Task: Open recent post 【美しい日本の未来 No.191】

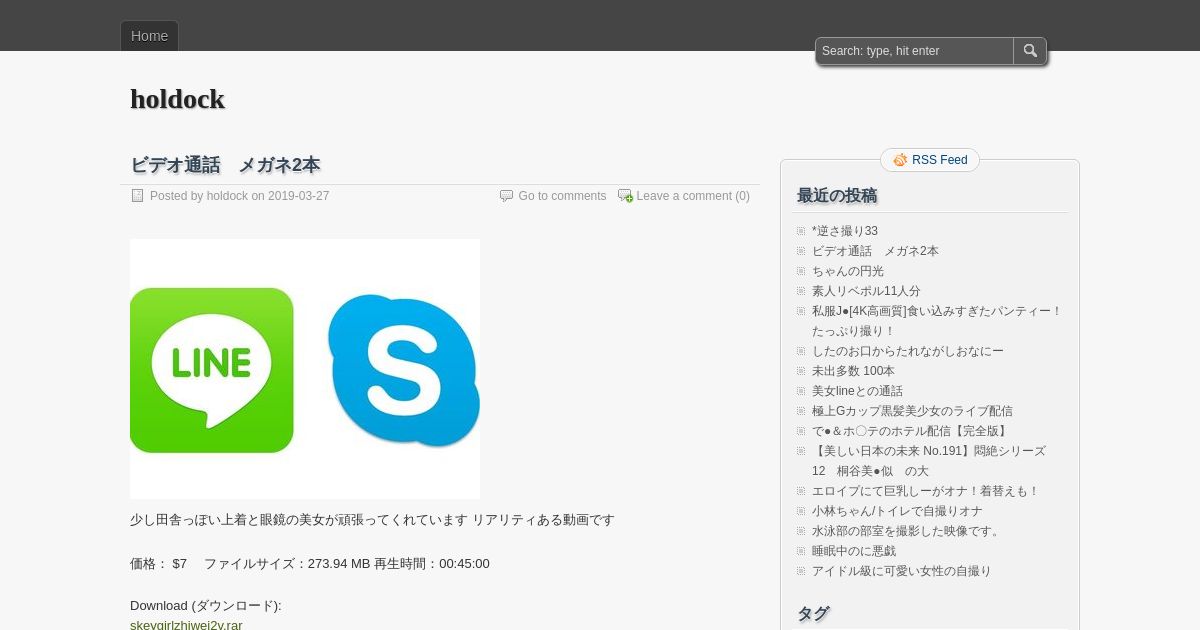Action: point(929,461)
